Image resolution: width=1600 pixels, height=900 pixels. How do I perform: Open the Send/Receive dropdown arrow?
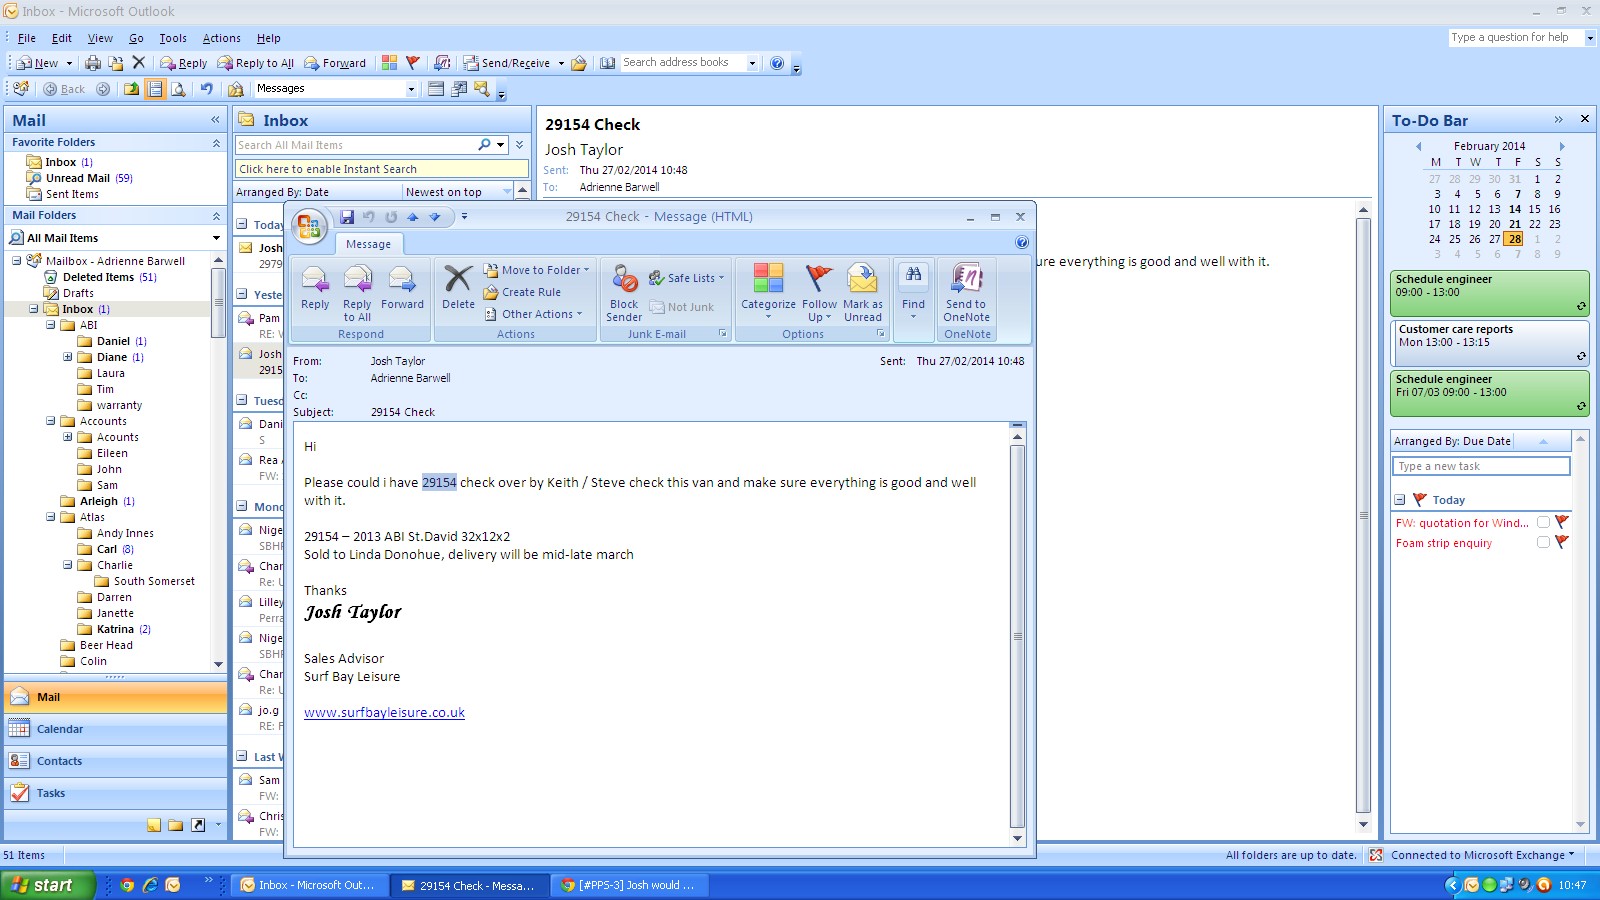click(561, 63)
